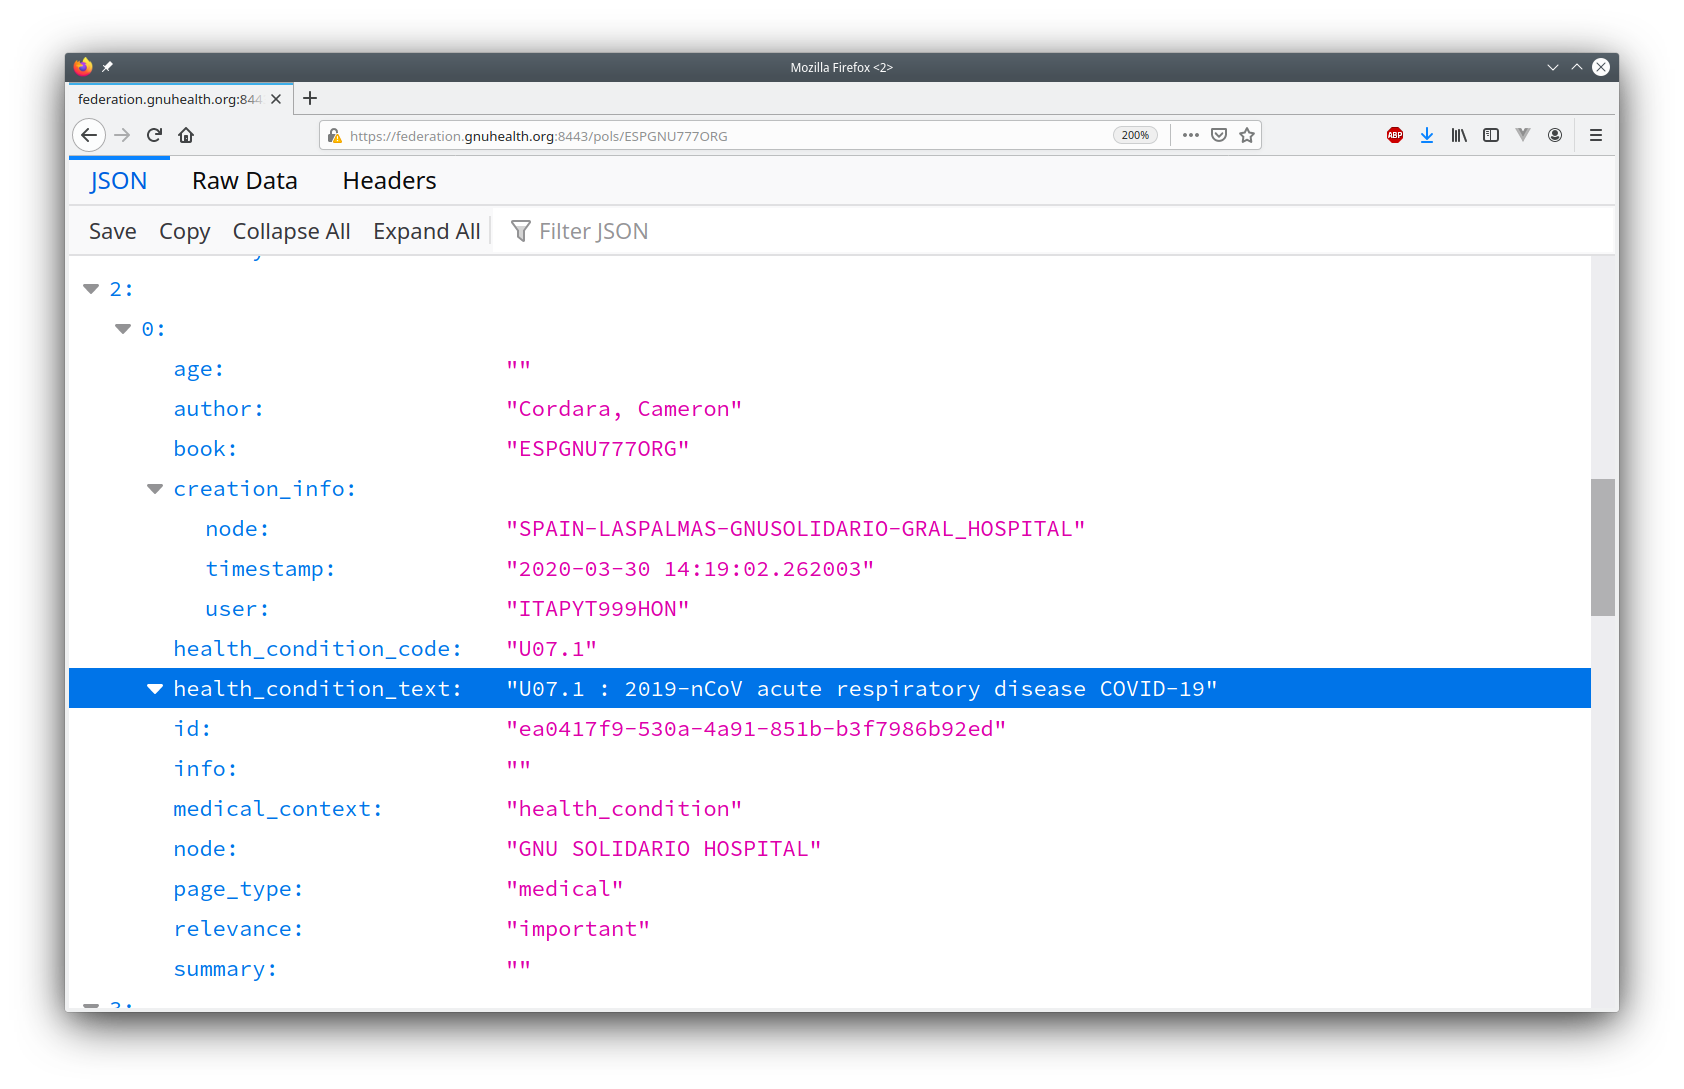This screenshot has height=1089, width=1684.
Task: Click the browser back arrow button
Action: coord(89,135)
